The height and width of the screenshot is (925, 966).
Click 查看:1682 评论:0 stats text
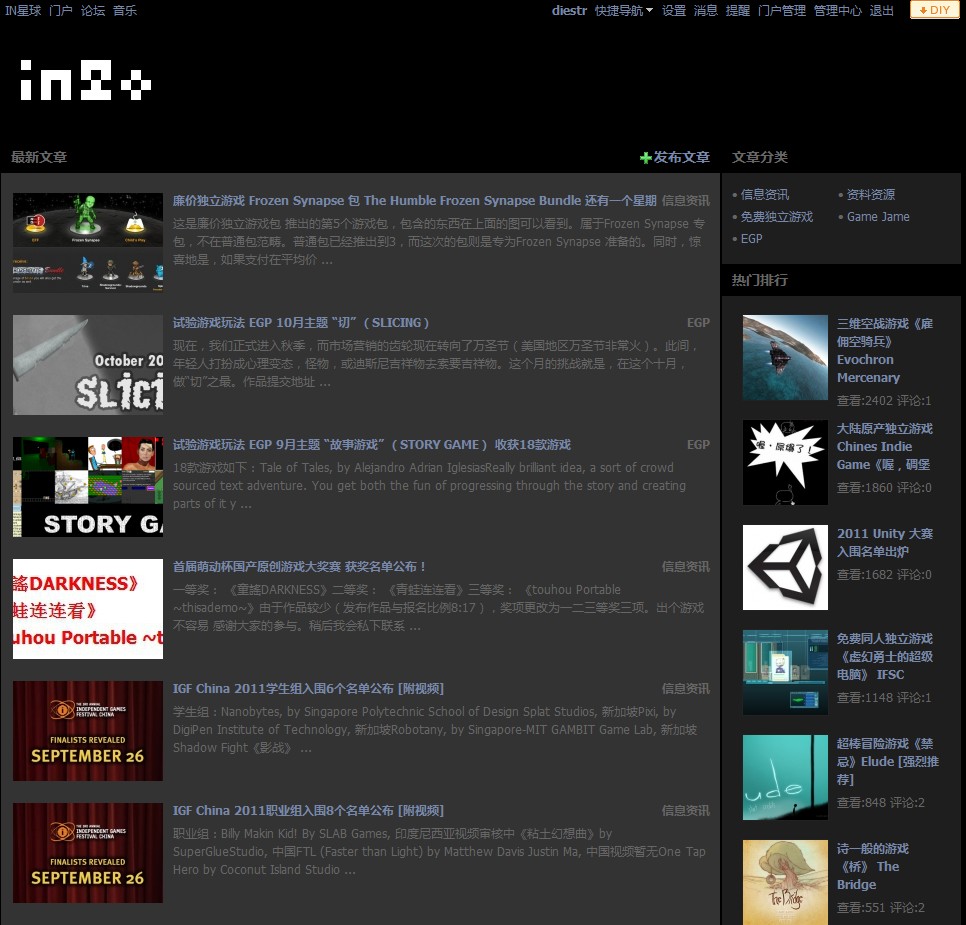[884, 575]
